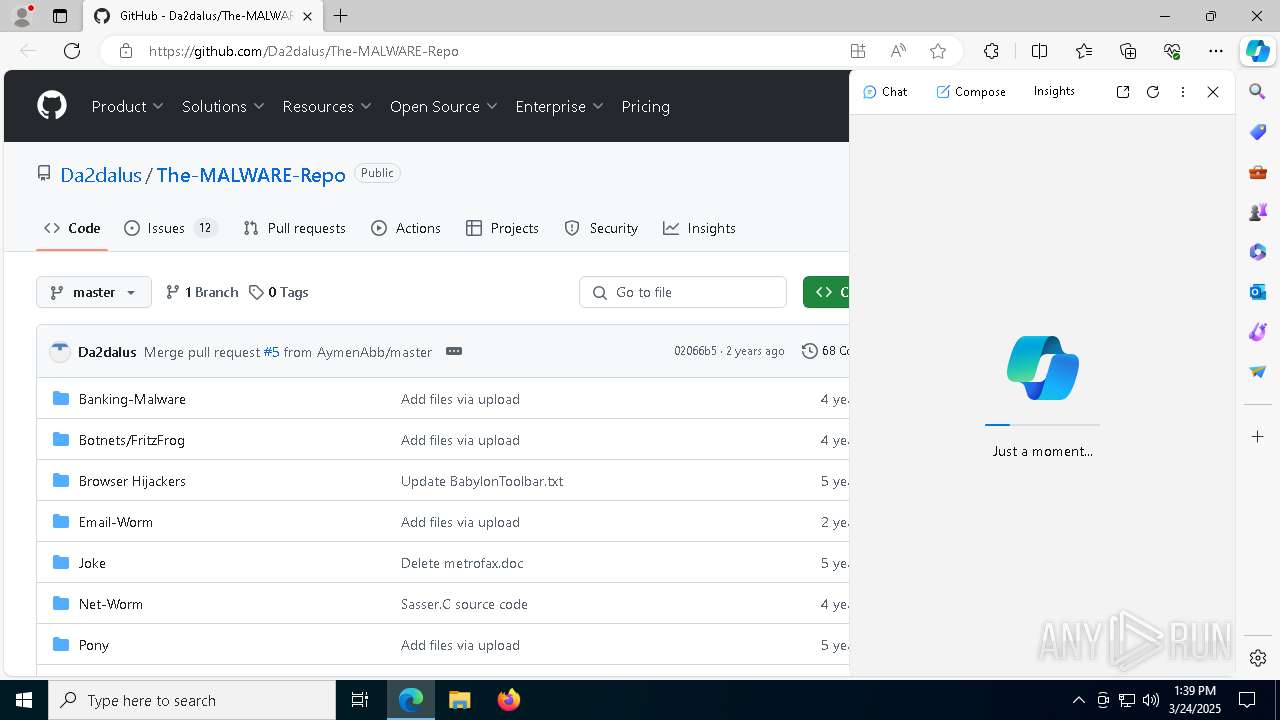Toggle Split screen icon
The image size is (1280, 720).
tap(1039, 51)
